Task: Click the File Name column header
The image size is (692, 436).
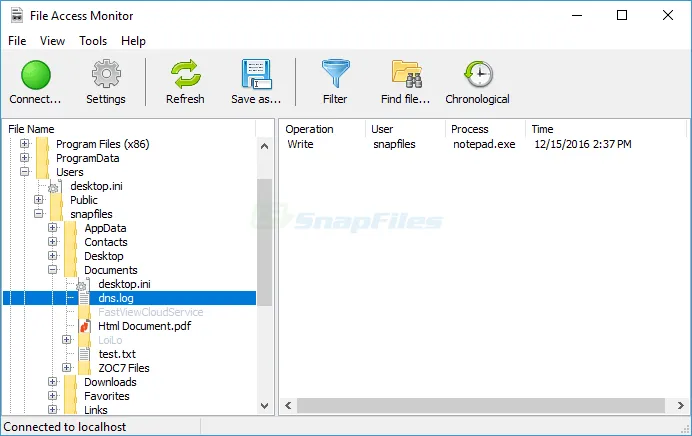Action: [131, 129]
